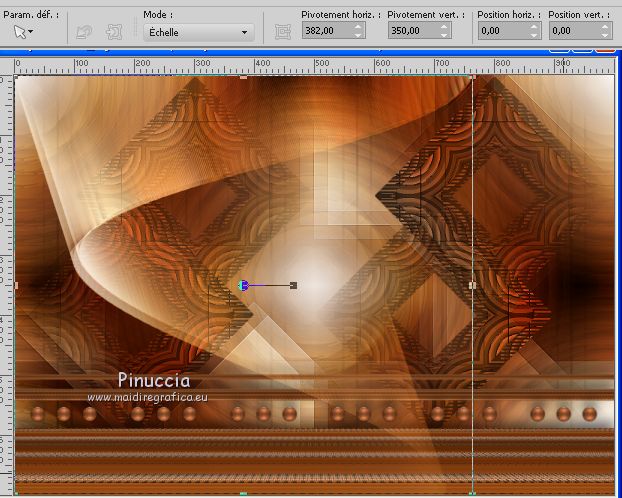Screen dimensions: 622x498
Task: Click the right-middle selection handle on canvas
Action: 472,285
